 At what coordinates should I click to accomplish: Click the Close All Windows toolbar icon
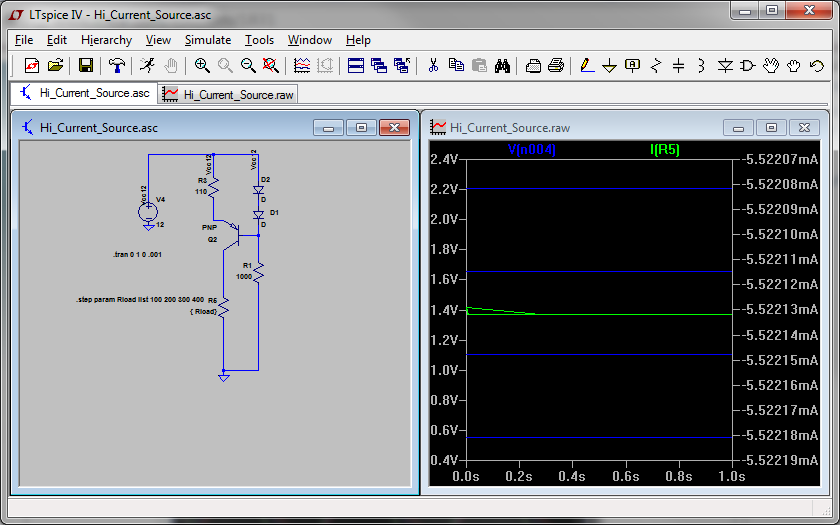pos(402,66)
